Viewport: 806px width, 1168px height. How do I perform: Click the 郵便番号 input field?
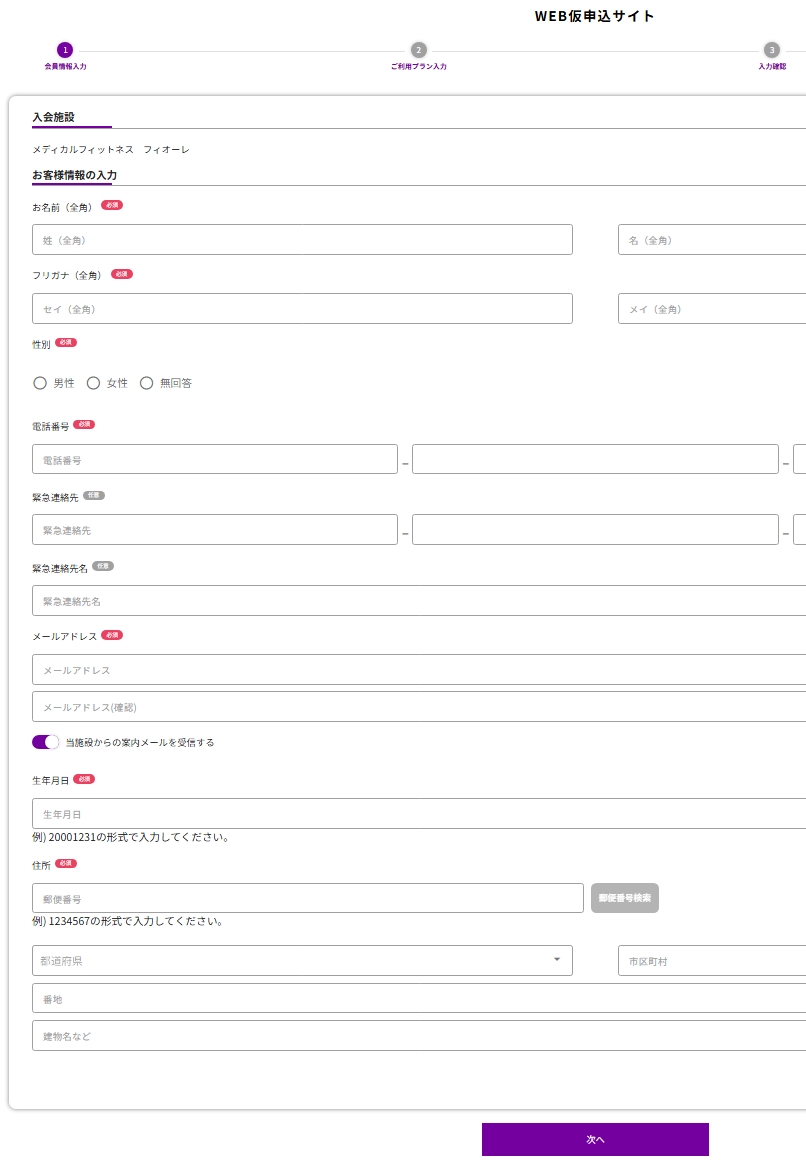coord(308,898)
